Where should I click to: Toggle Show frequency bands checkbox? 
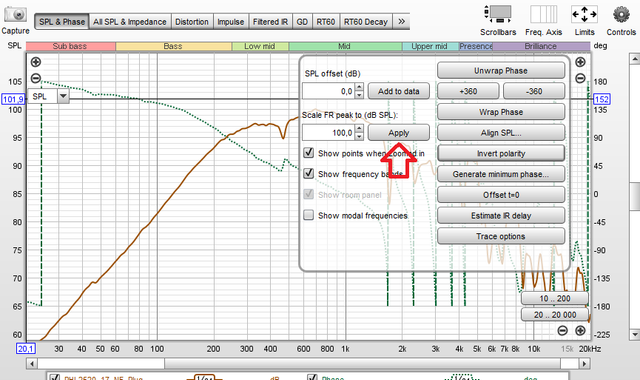[309, 174]
